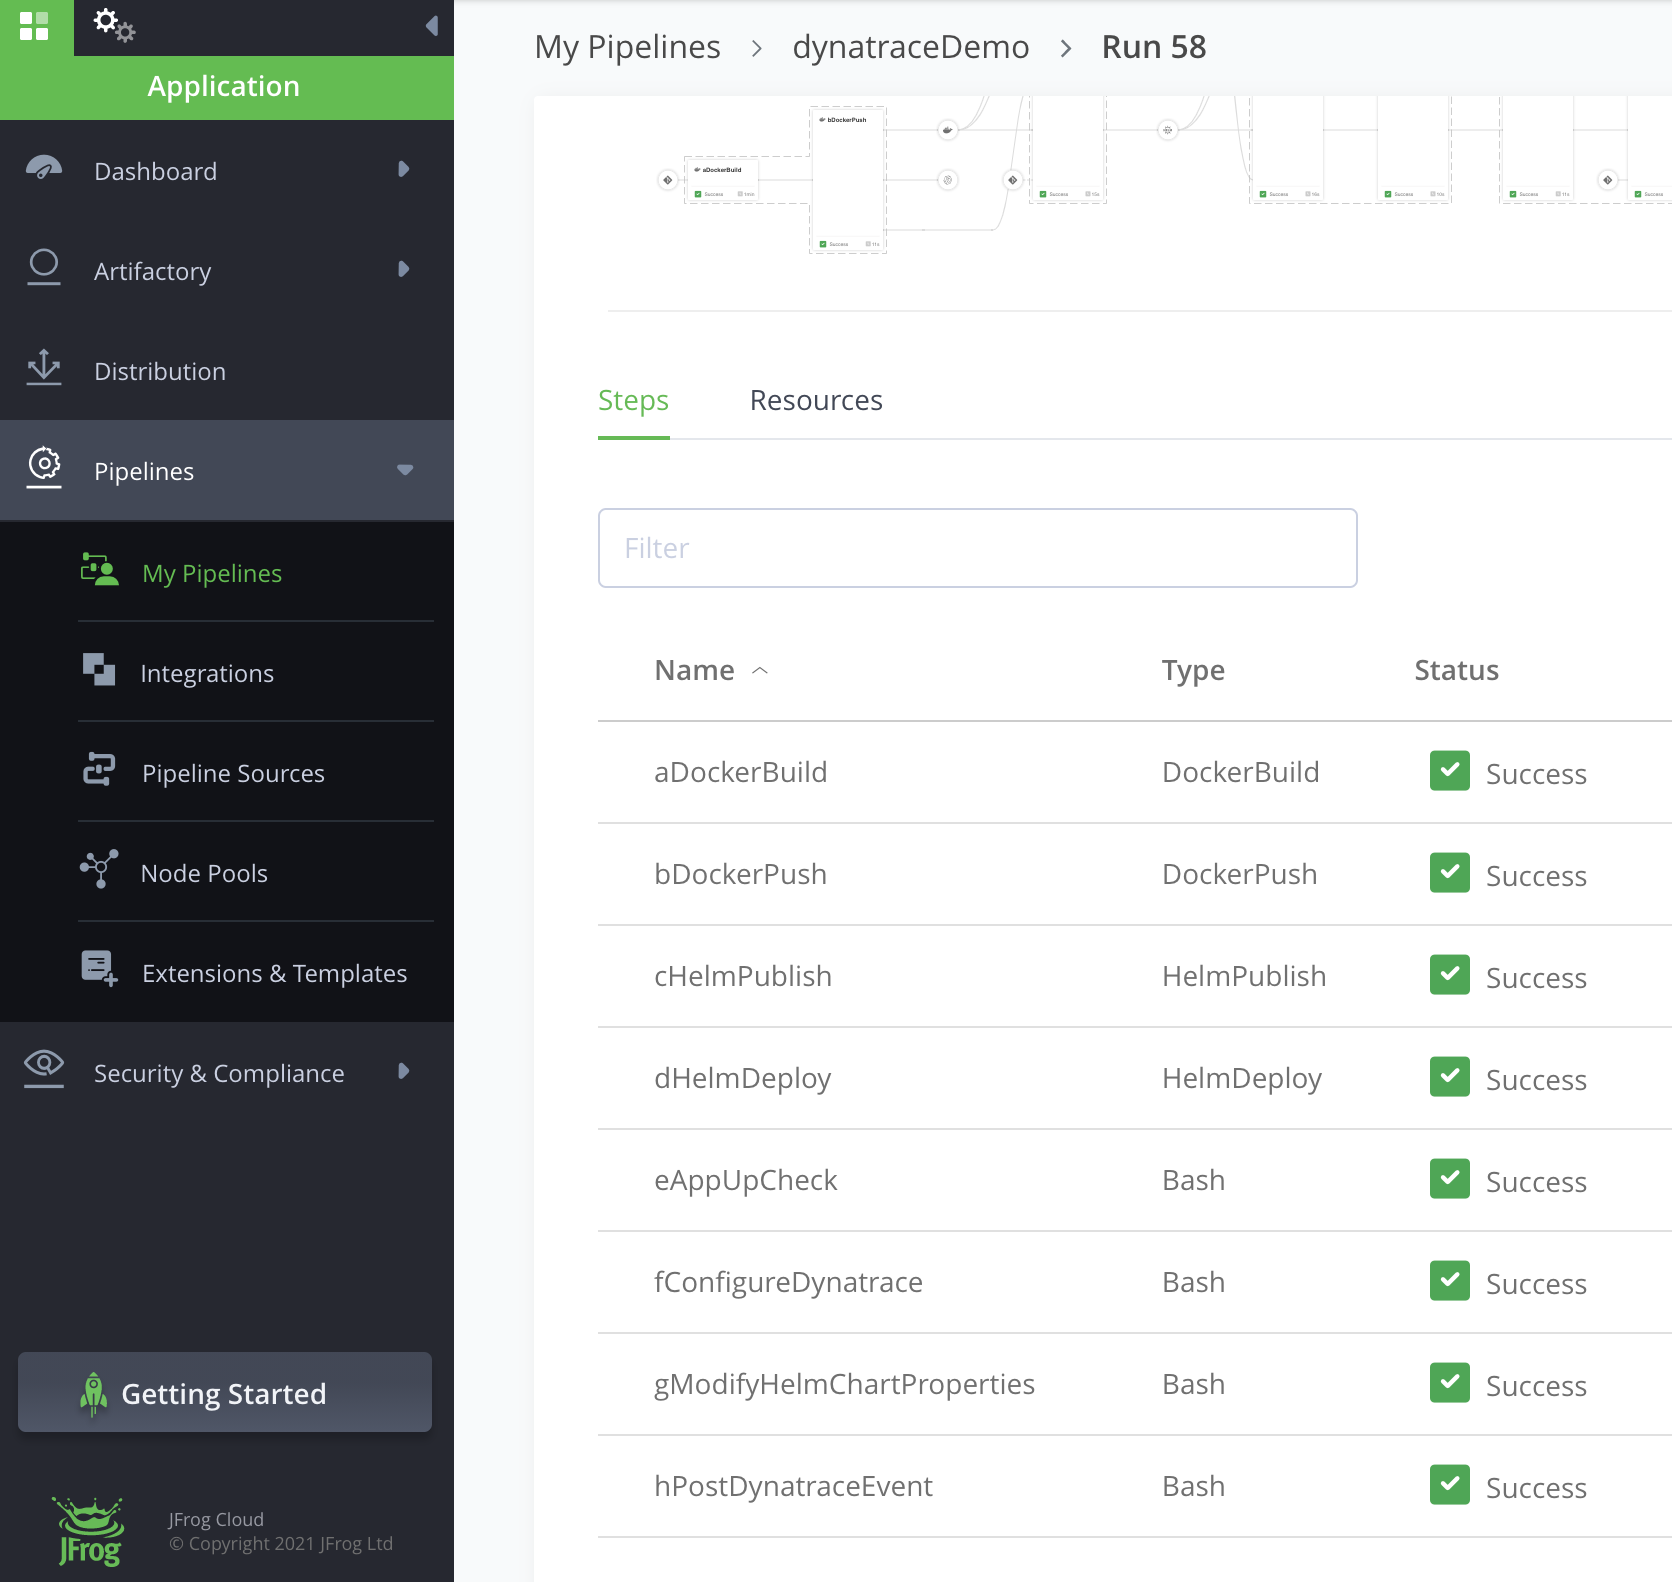The image size is (1672, 1582).
Task: Select aDockerBuild node in pipeline diagram
Action: pyautogui.click(x=722, y=180)
